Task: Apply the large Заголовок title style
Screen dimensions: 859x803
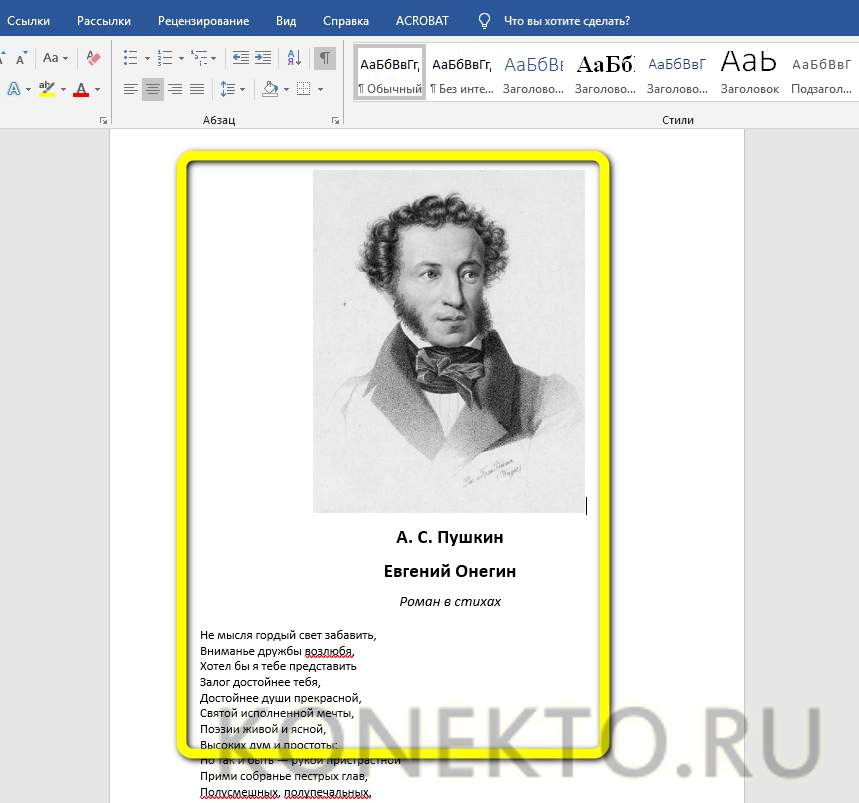Action: click(749, 72)
